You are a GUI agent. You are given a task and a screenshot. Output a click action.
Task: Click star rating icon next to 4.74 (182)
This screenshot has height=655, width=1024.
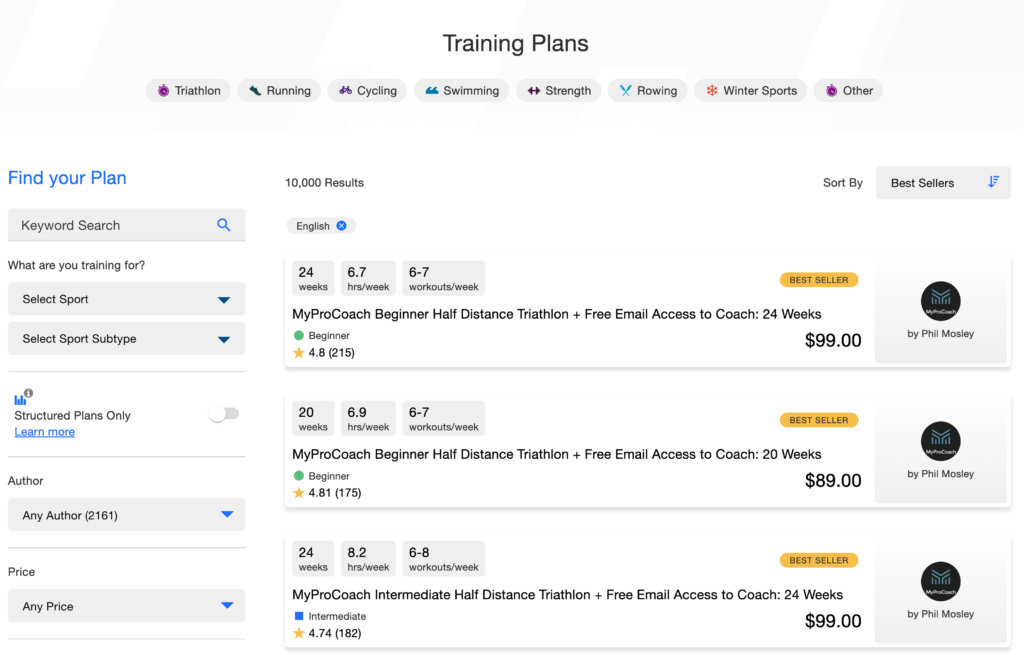coord(299,633)
